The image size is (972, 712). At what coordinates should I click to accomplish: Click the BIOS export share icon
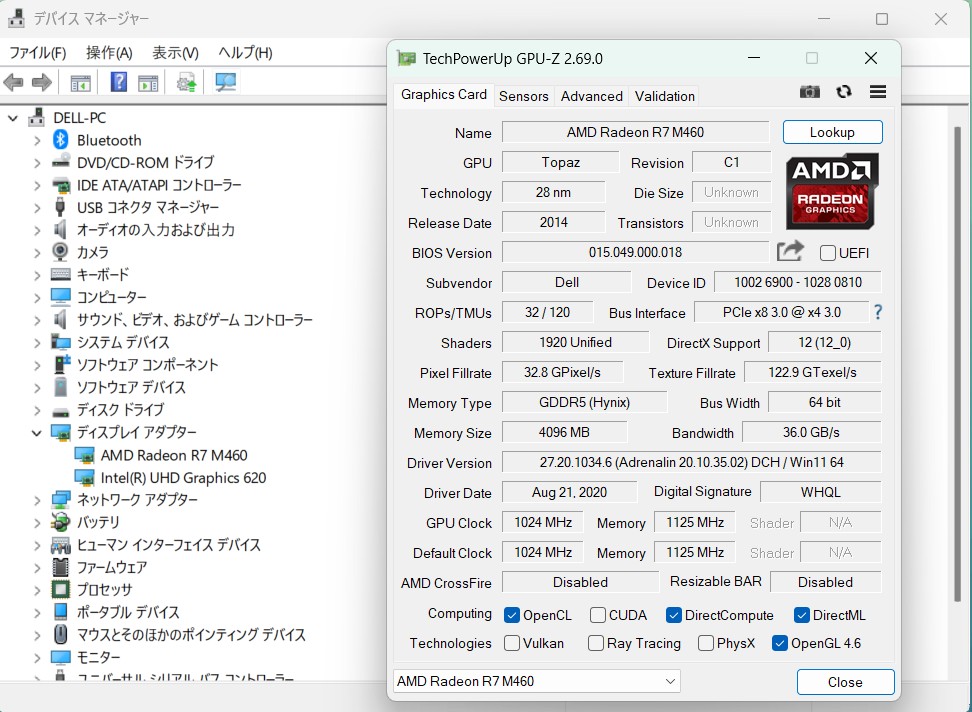click(x=790, y=252)
